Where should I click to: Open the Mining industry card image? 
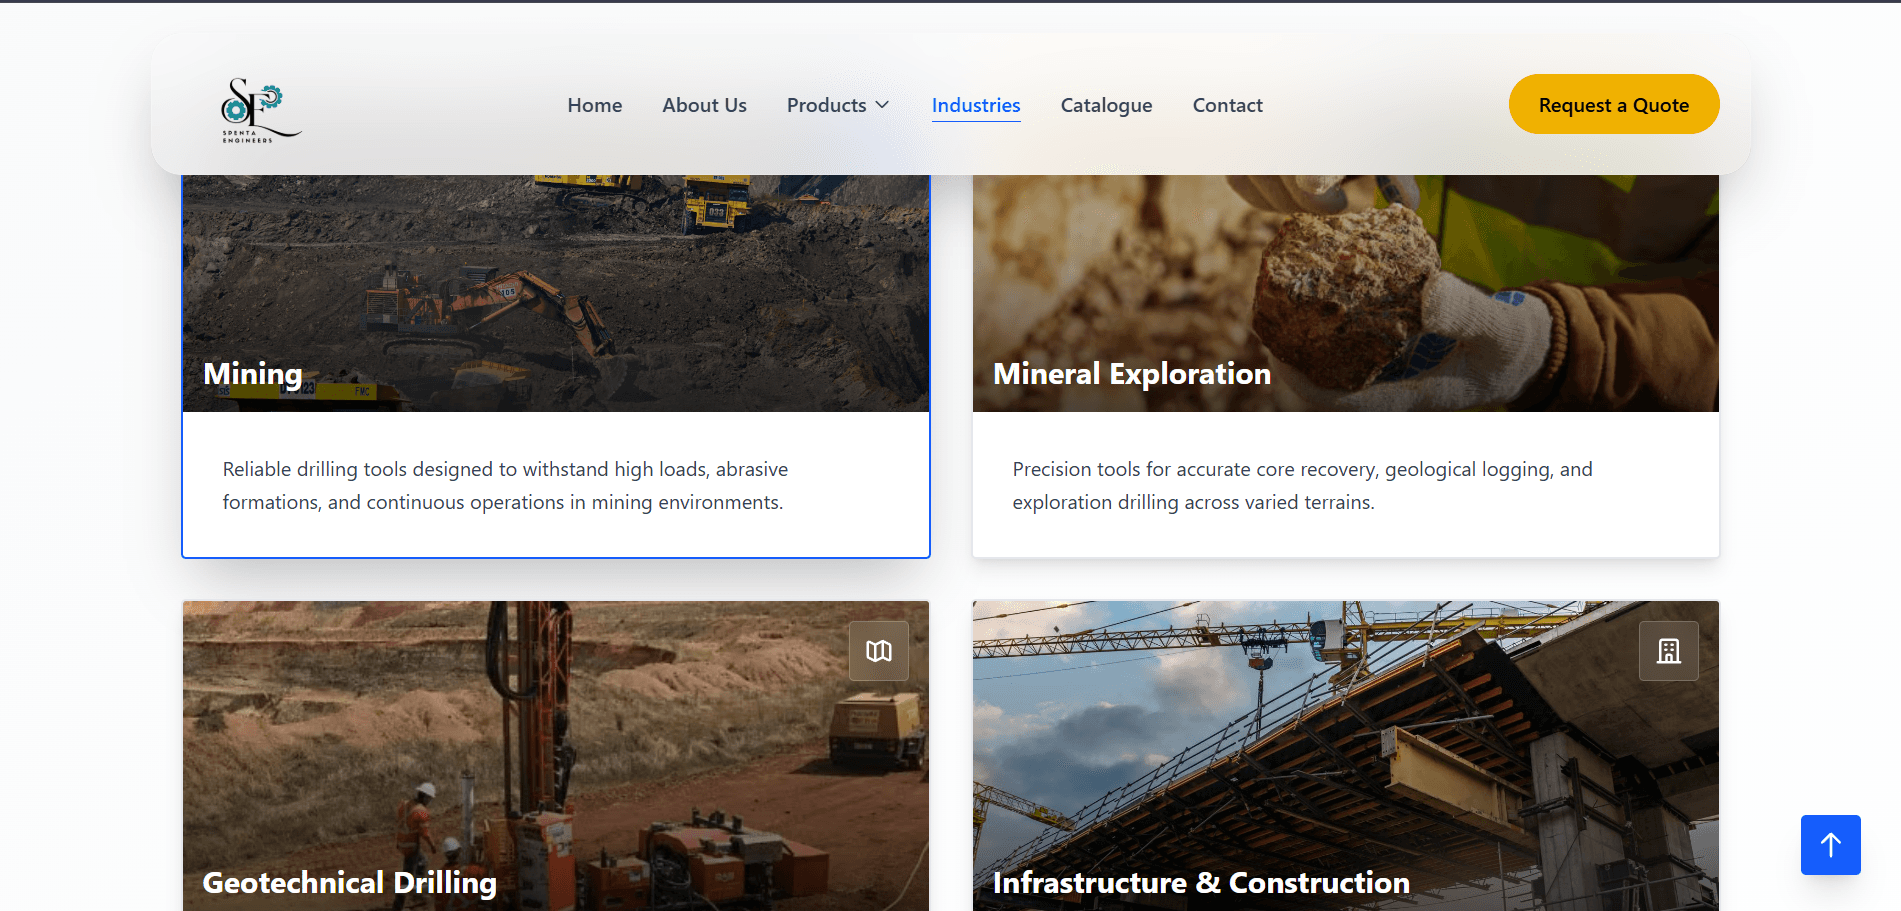(556, 293)
